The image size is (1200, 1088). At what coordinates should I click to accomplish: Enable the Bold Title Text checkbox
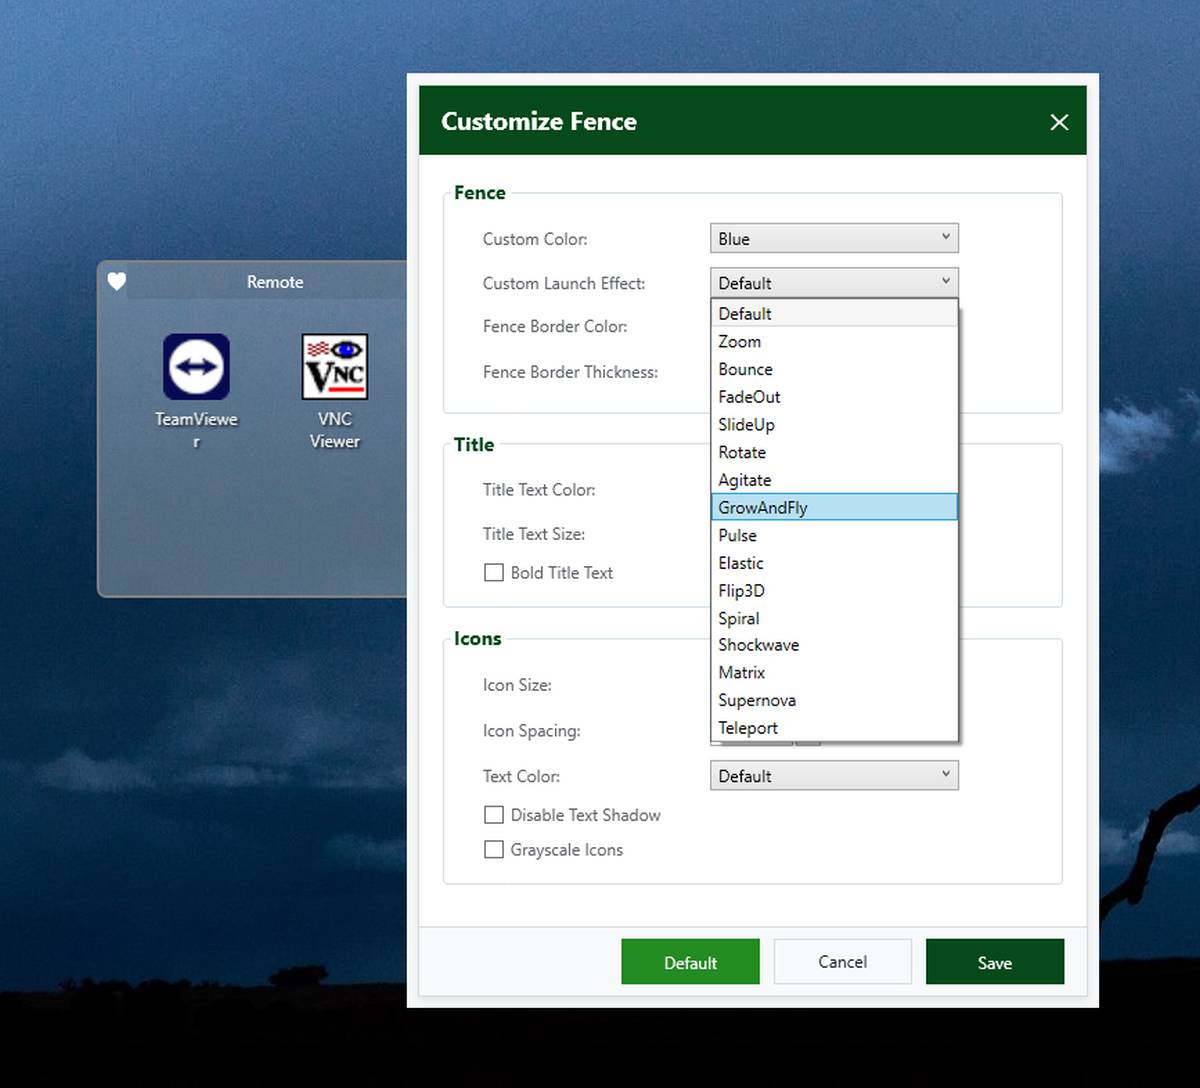tap(494, 573)
